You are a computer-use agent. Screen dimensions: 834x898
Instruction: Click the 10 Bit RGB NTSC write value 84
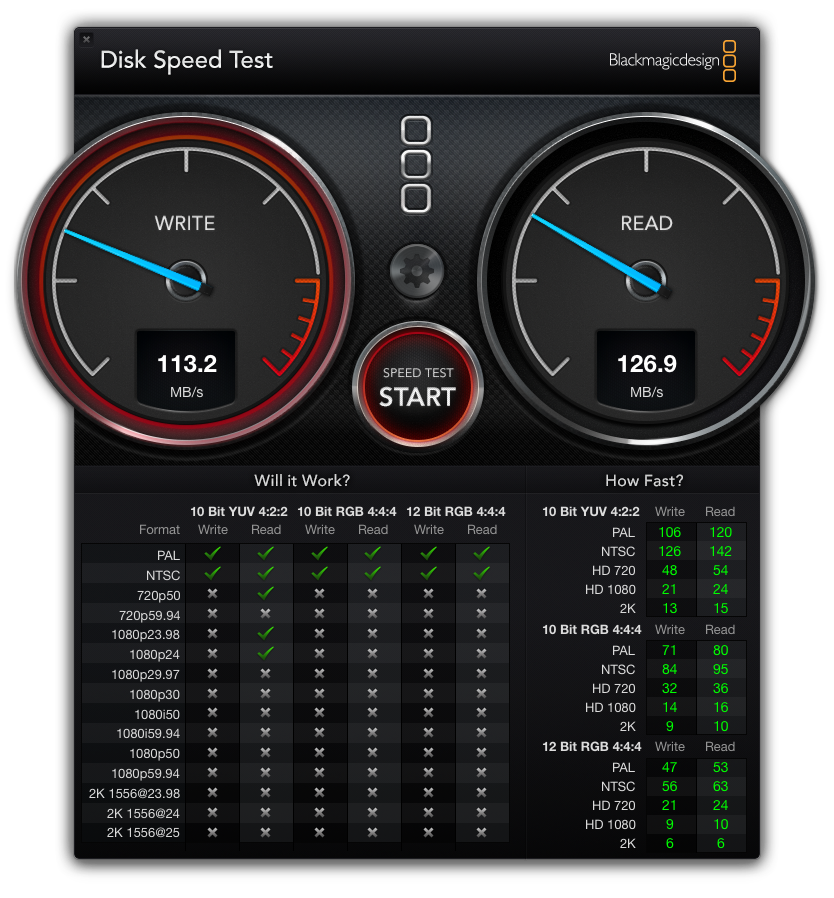[670, 669]
